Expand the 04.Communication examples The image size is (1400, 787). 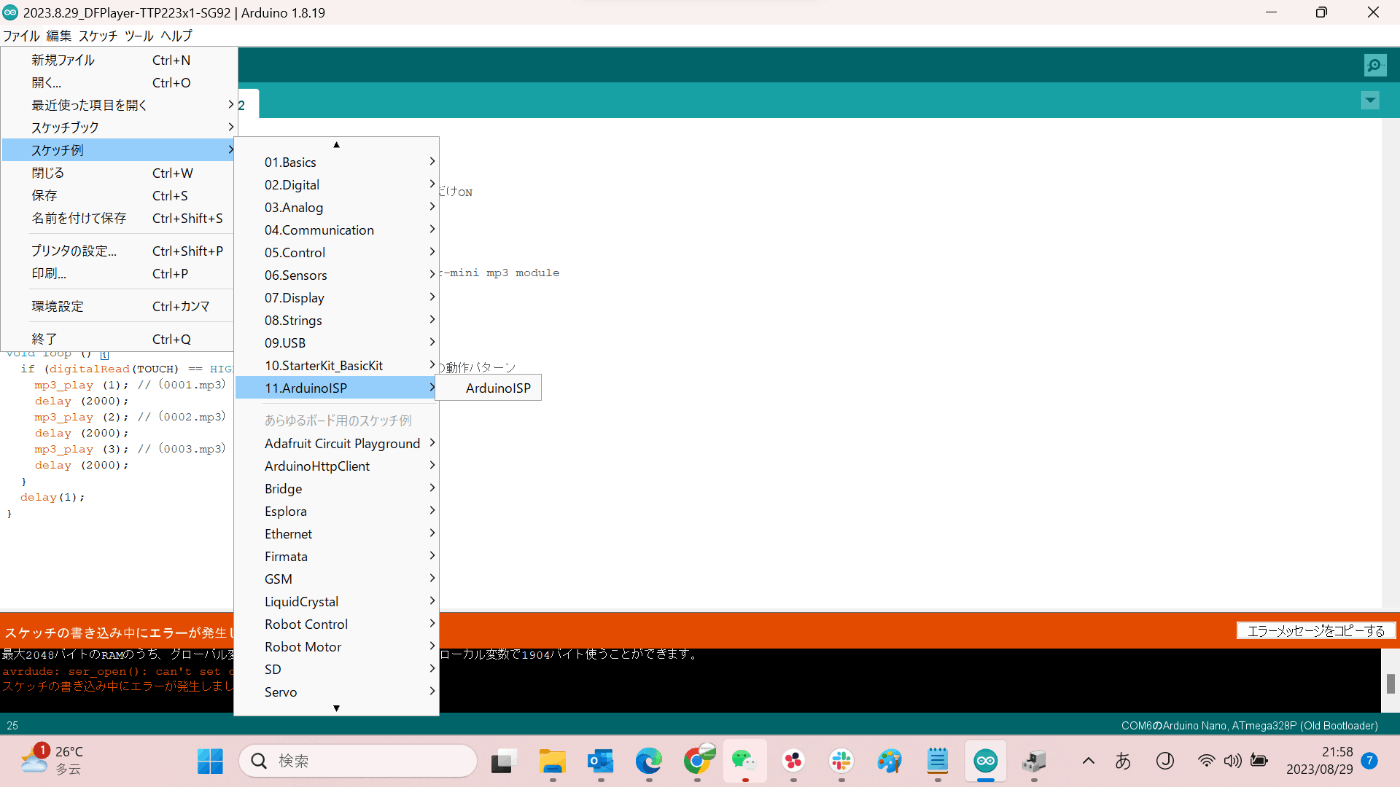pyautogui.click(x=336, y=230)
